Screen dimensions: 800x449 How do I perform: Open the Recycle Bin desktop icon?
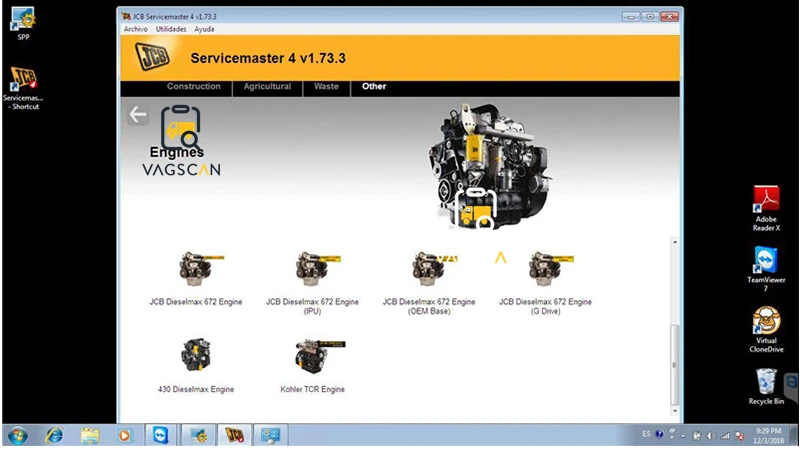coord(766,386)
